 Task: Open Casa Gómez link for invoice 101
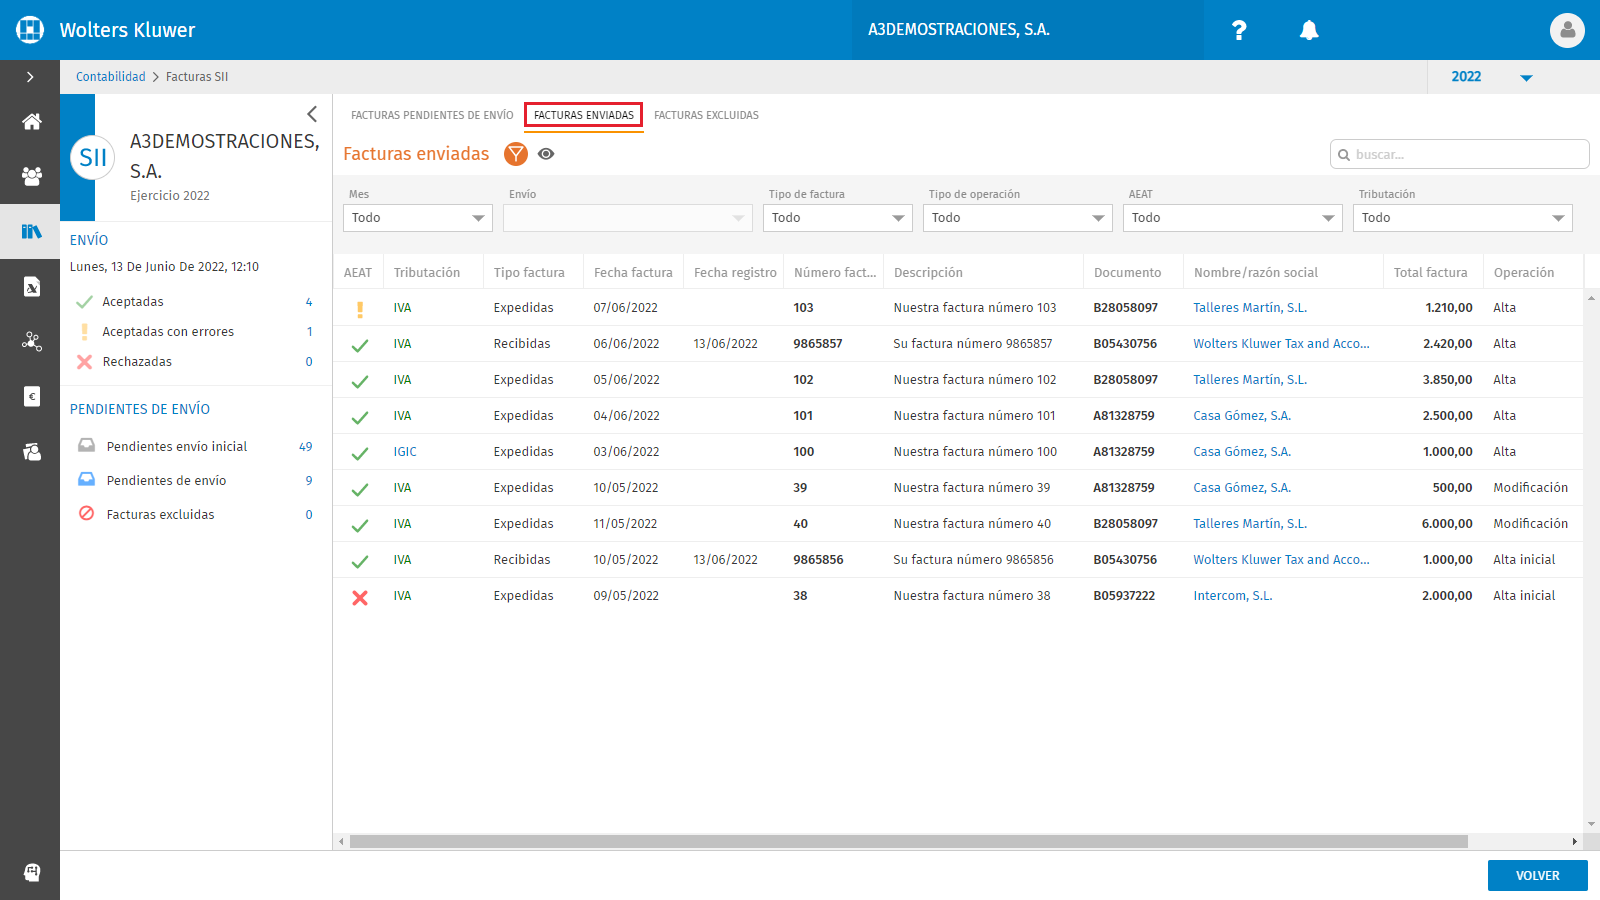tap(1242, 416)
